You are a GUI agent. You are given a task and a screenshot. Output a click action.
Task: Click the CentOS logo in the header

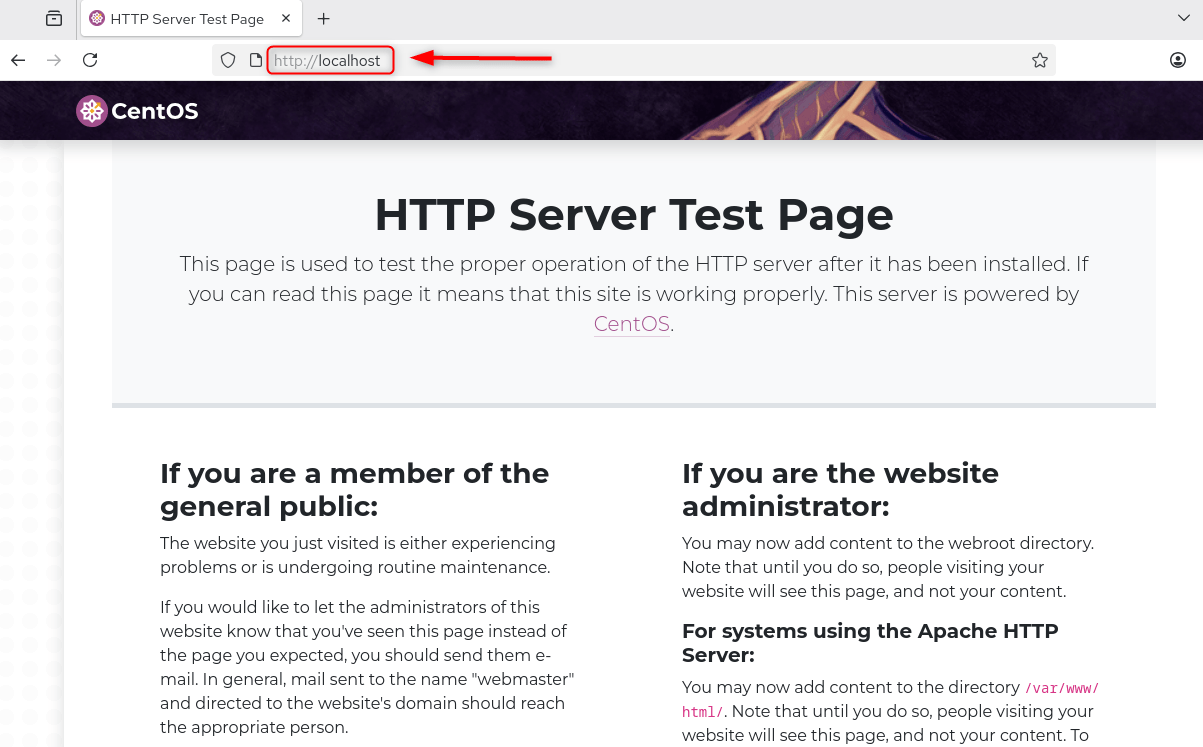pyautogui.click(x=92, y=110)
